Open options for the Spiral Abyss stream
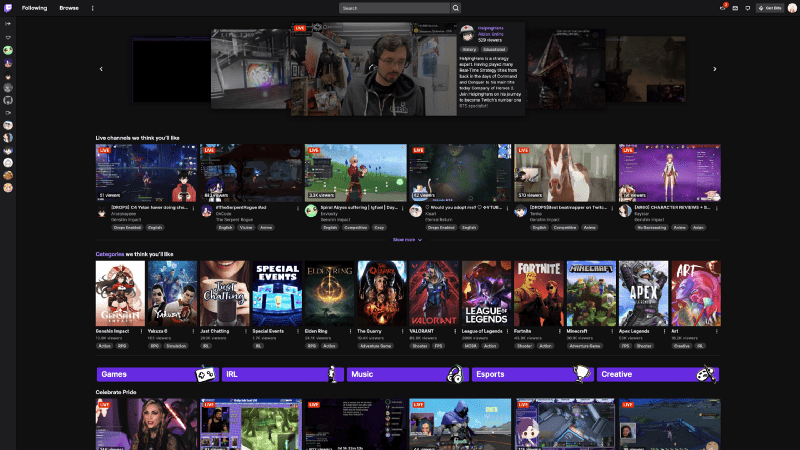Screen dimensions: 800x450 pyautogui.click(x=403, y=208)
